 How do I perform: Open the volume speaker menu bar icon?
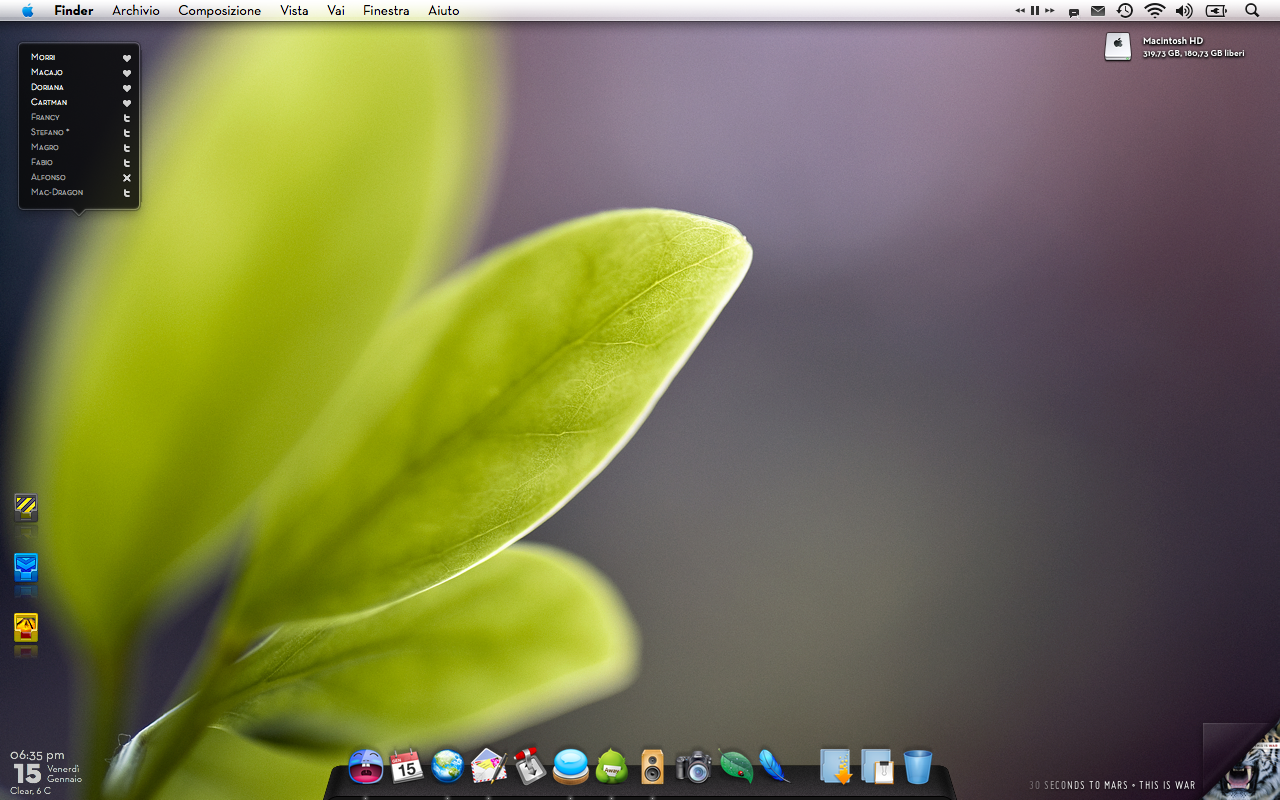1184,10
